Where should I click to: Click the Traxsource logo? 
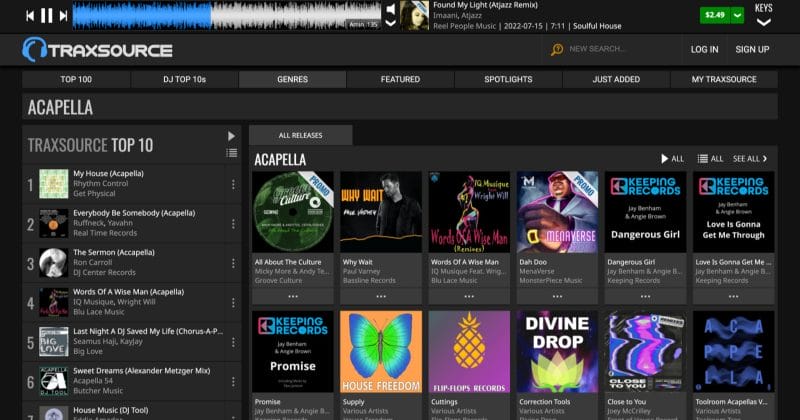tap(98, 49)
